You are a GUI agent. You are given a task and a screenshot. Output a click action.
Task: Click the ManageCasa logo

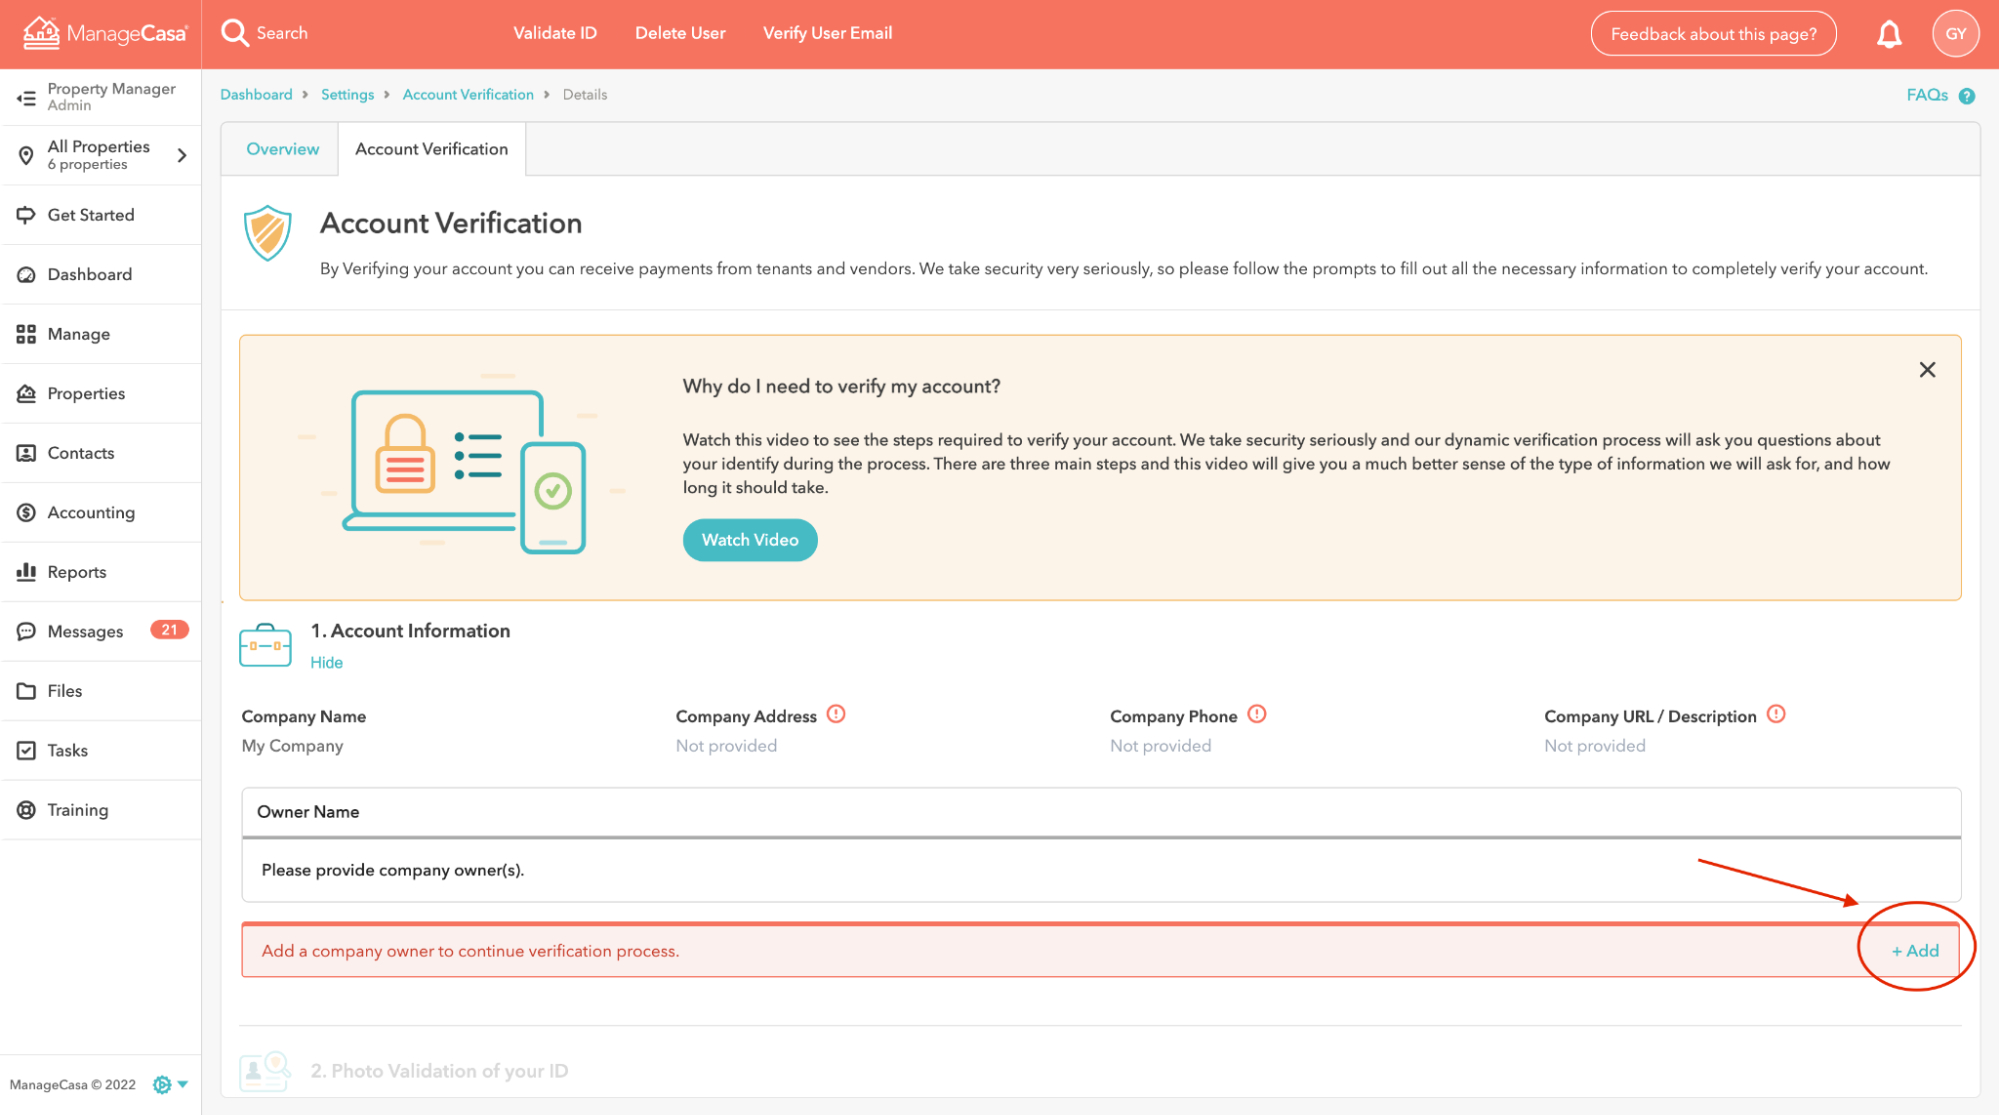coord(104,33)
